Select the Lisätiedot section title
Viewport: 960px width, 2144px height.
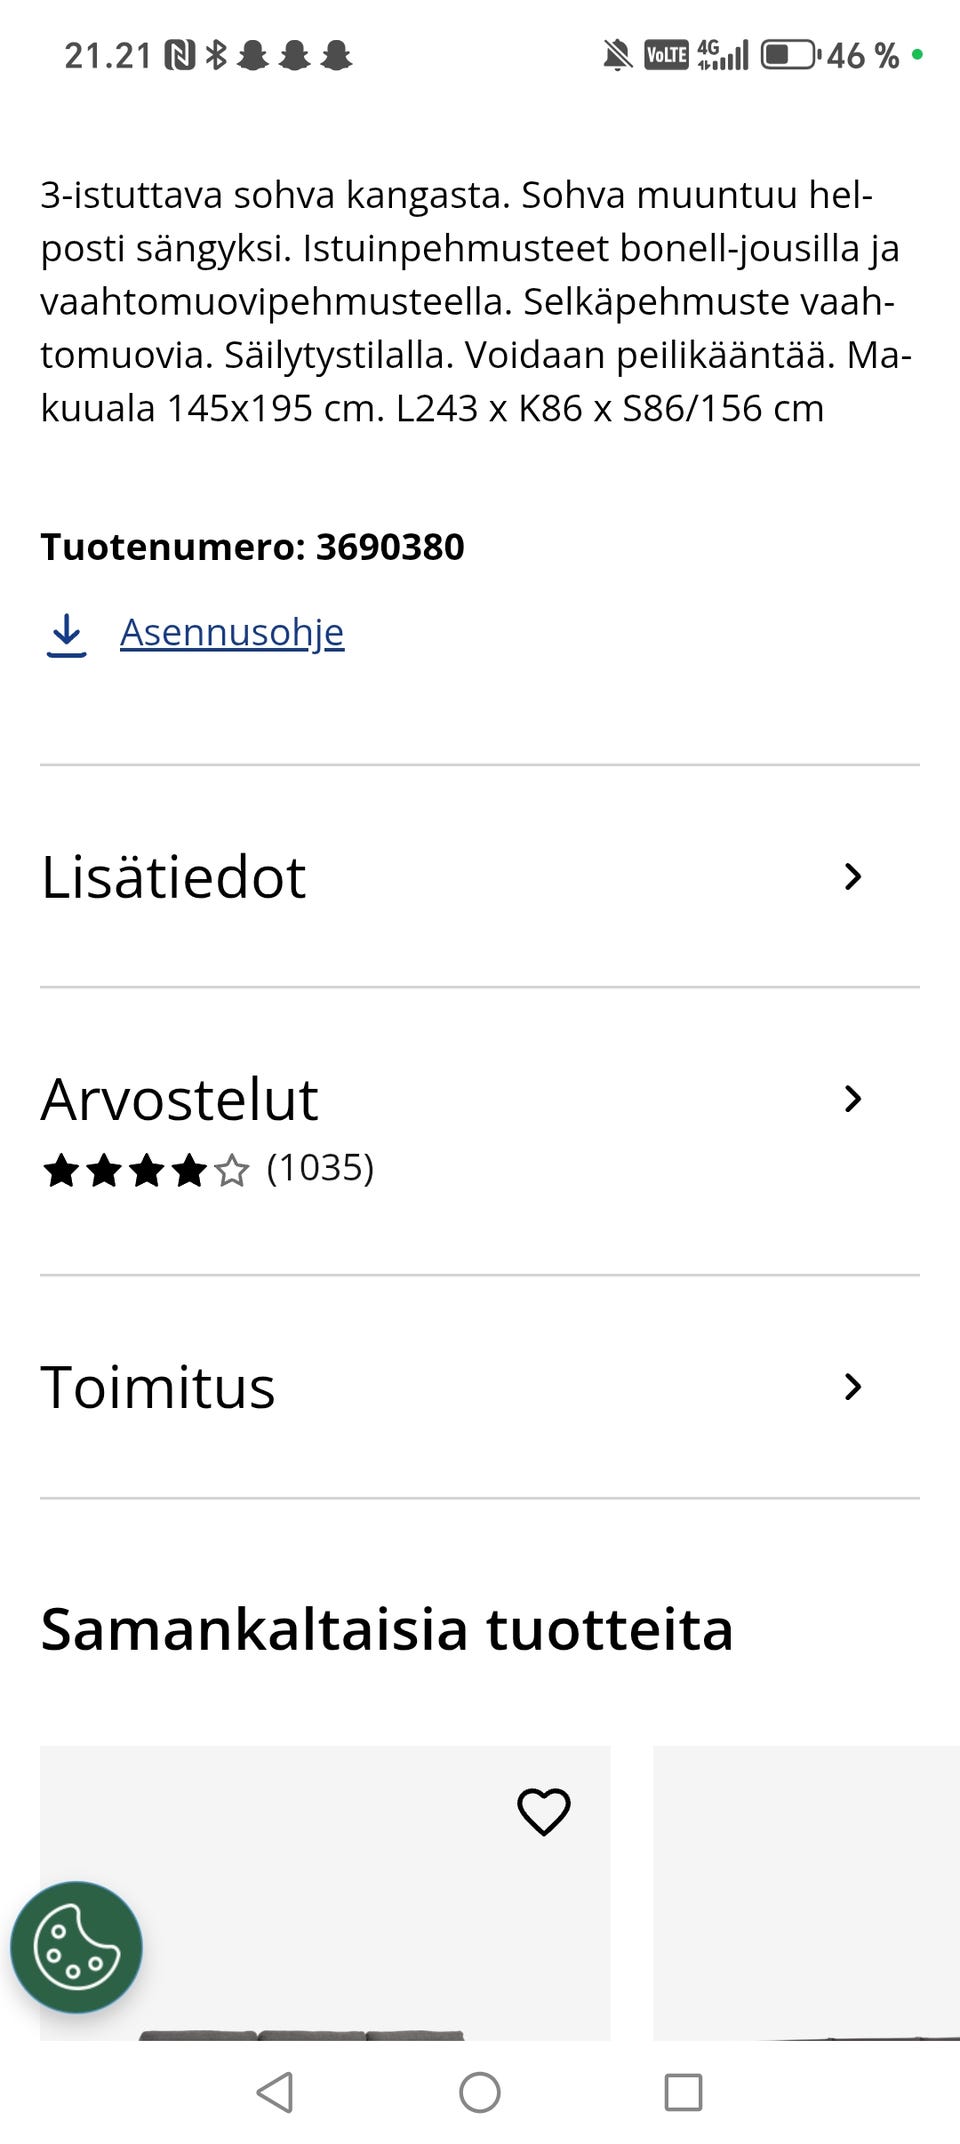[x=173, y=877]
